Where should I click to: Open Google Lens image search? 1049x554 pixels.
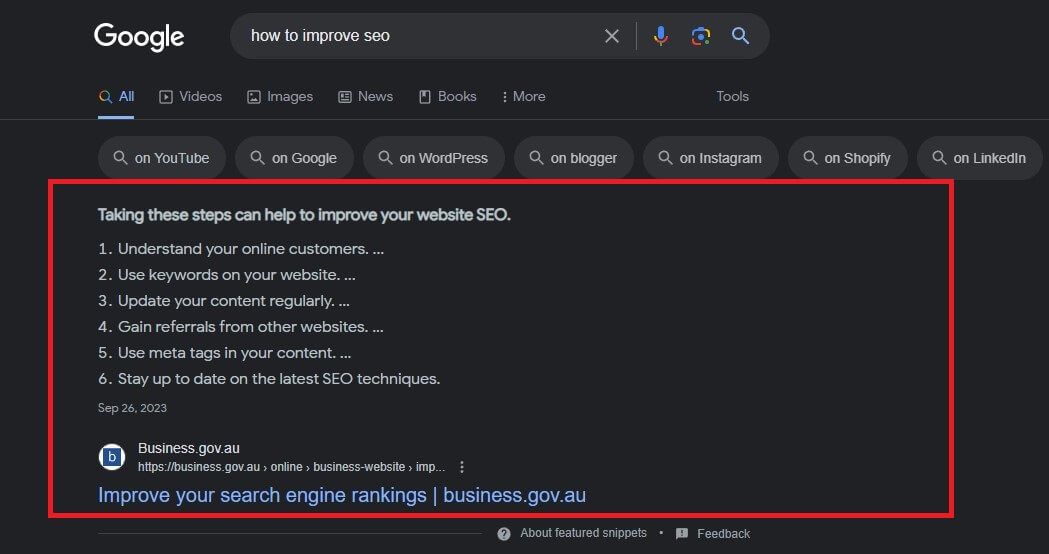(700, 36)
